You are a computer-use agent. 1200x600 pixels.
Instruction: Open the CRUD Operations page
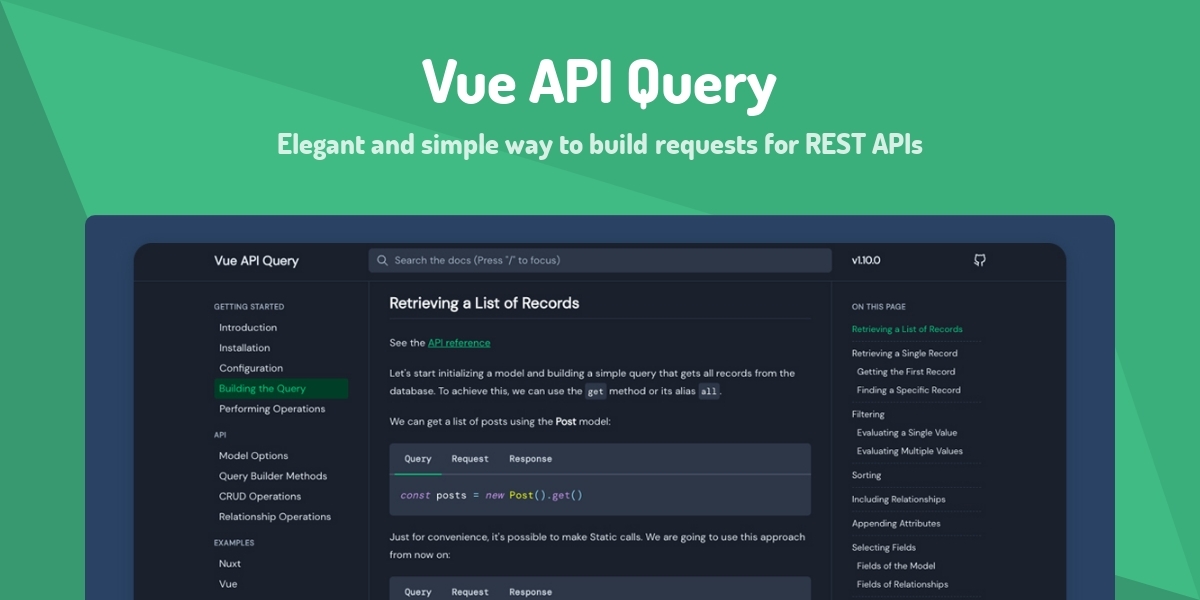tap(260, 496)
